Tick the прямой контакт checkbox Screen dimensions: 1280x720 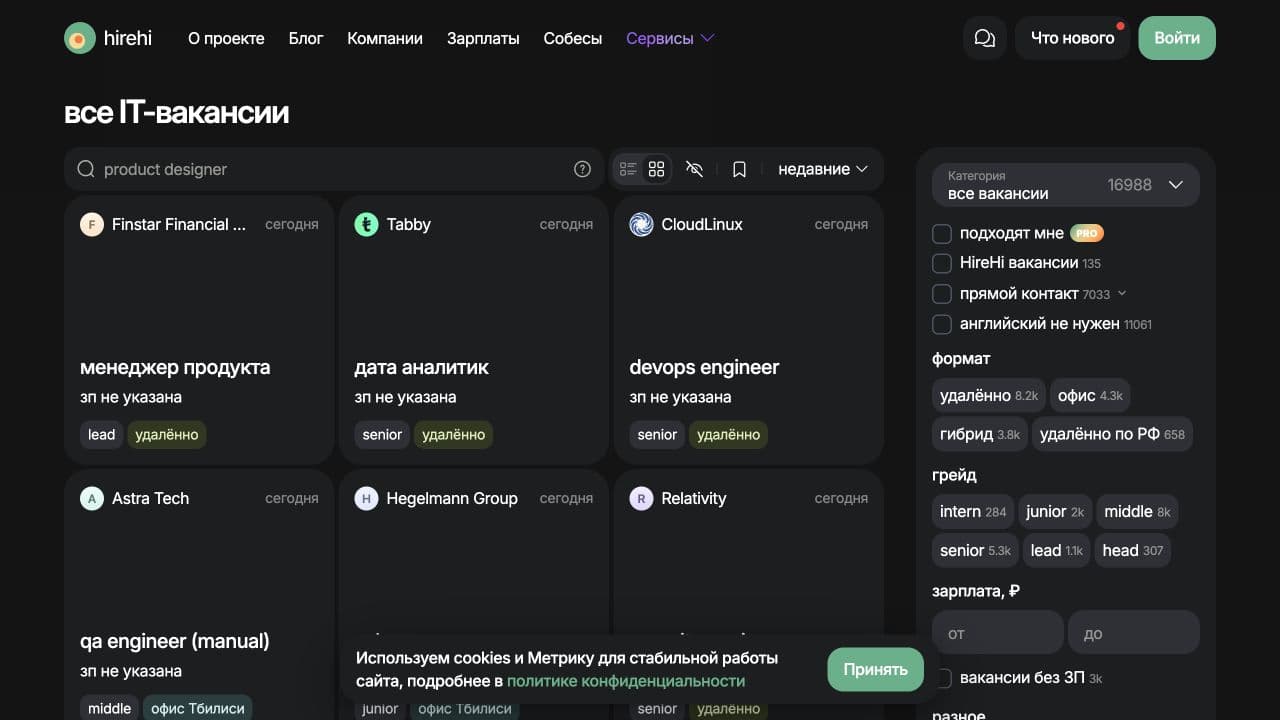[x=942, y=294]
